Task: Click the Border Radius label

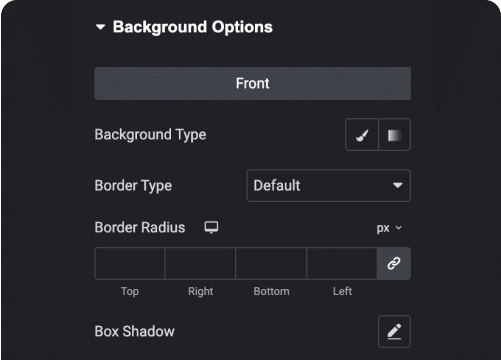Action: click(140, 227)
